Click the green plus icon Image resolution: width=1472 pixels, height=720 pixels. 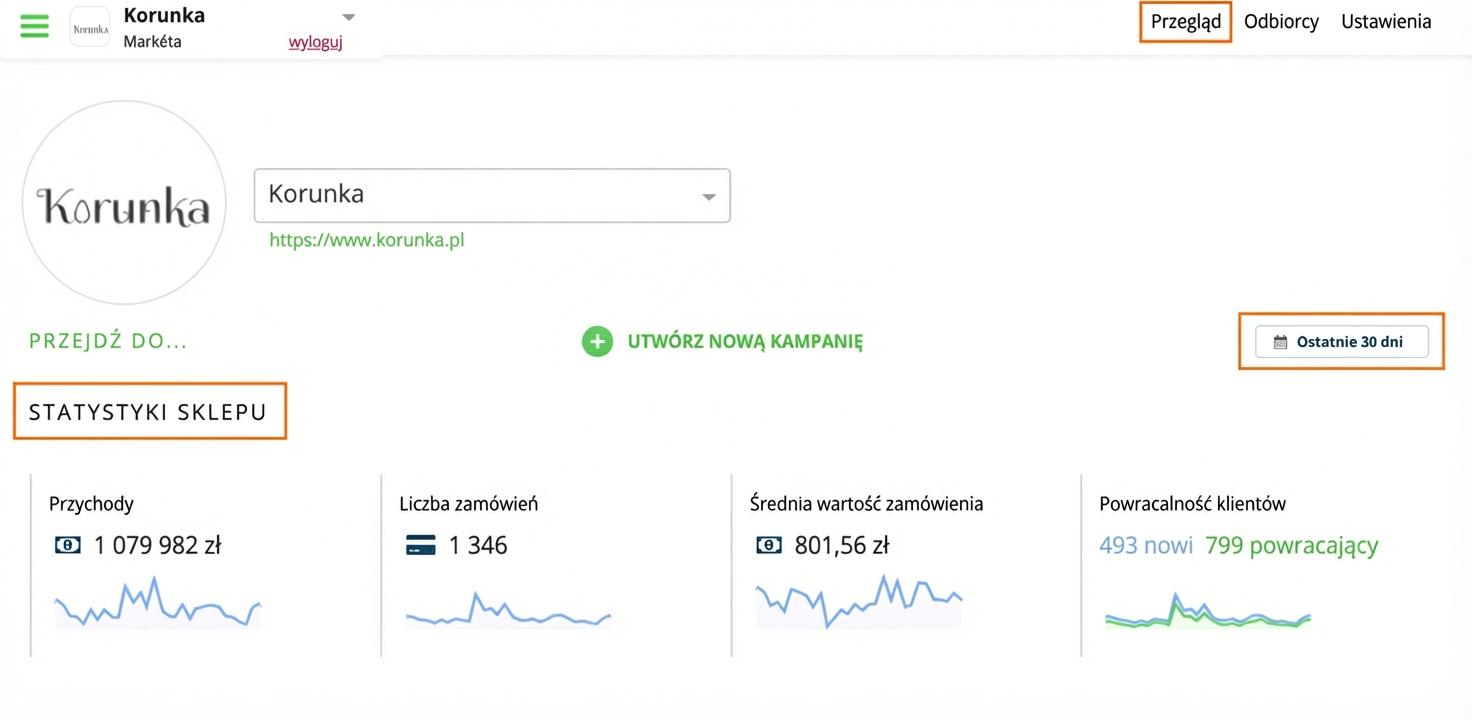point(597,342)
